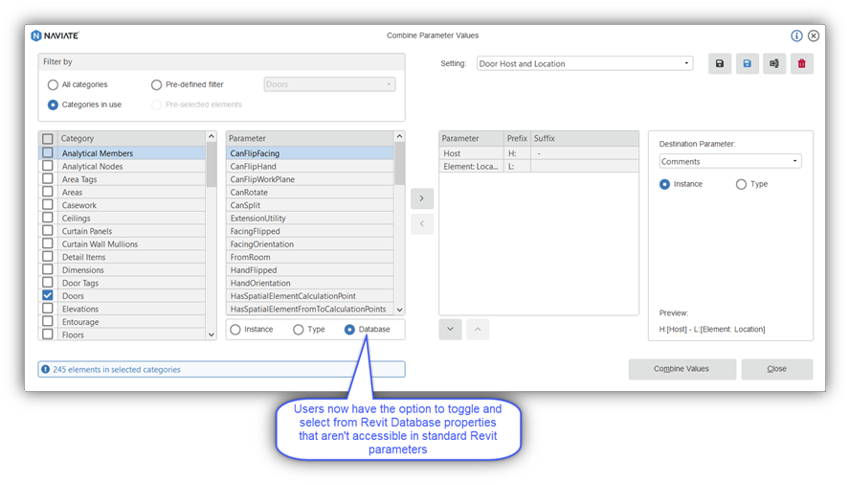Check the Dimensions category checkbox
The width and height of the screenshot is (850, 485).
pos(48,269)
